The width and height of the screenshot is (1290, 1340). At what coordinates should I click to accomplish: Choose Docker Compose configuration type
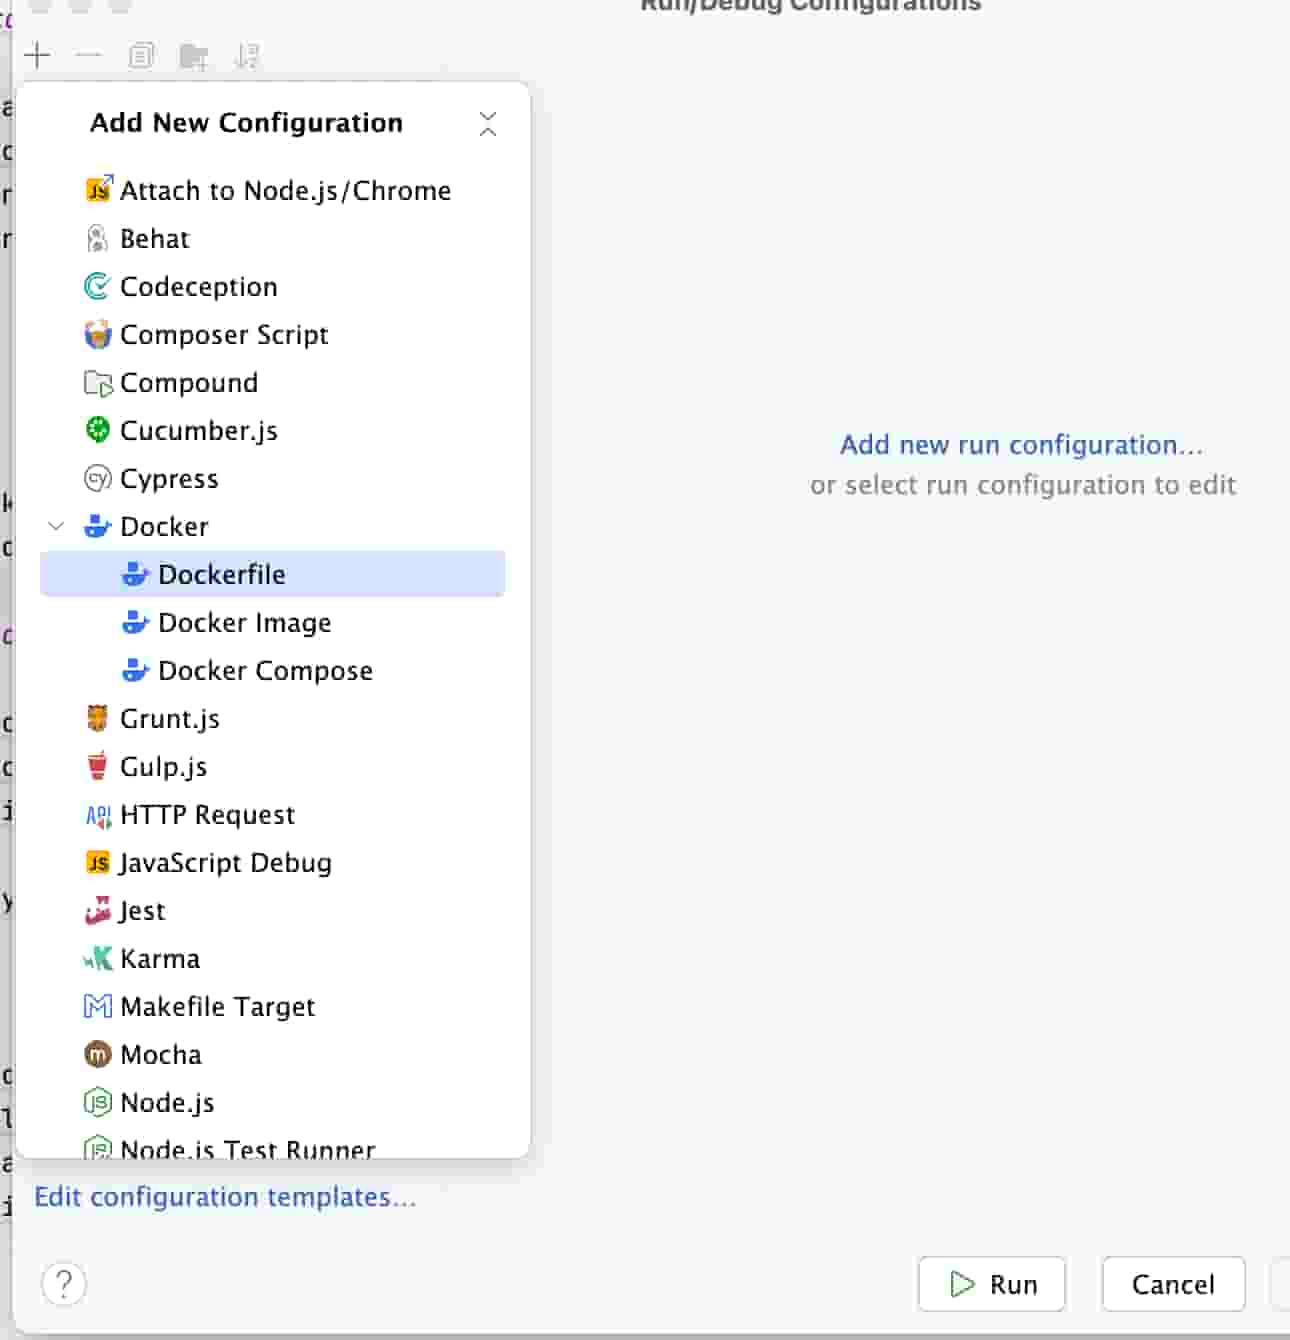272,670
